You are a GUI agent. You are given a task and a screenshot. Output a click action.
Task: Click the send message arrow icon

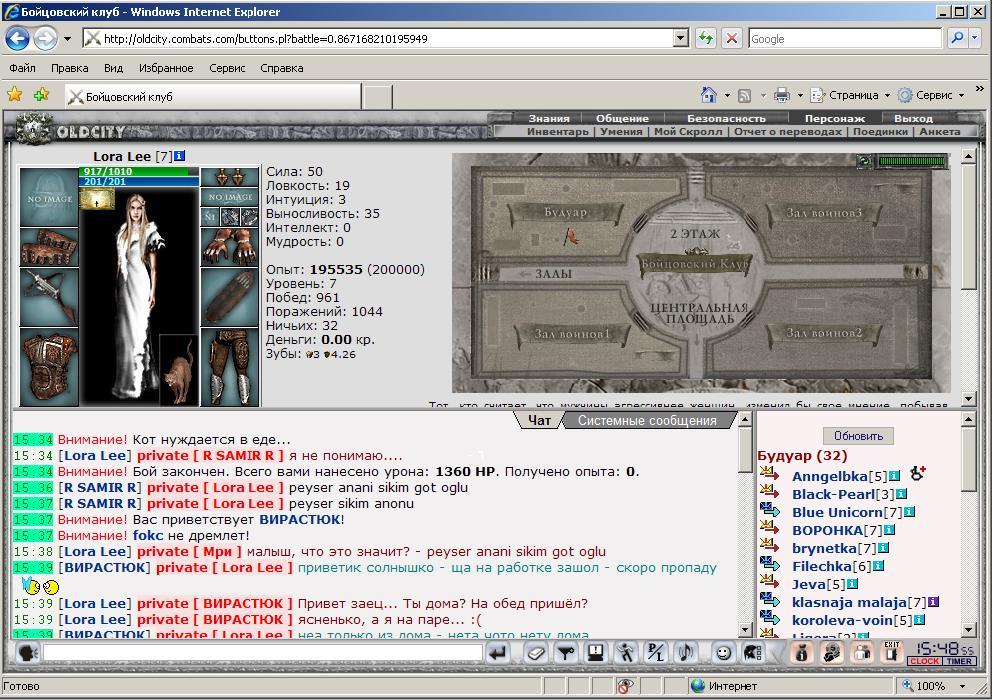pos(499,652)
